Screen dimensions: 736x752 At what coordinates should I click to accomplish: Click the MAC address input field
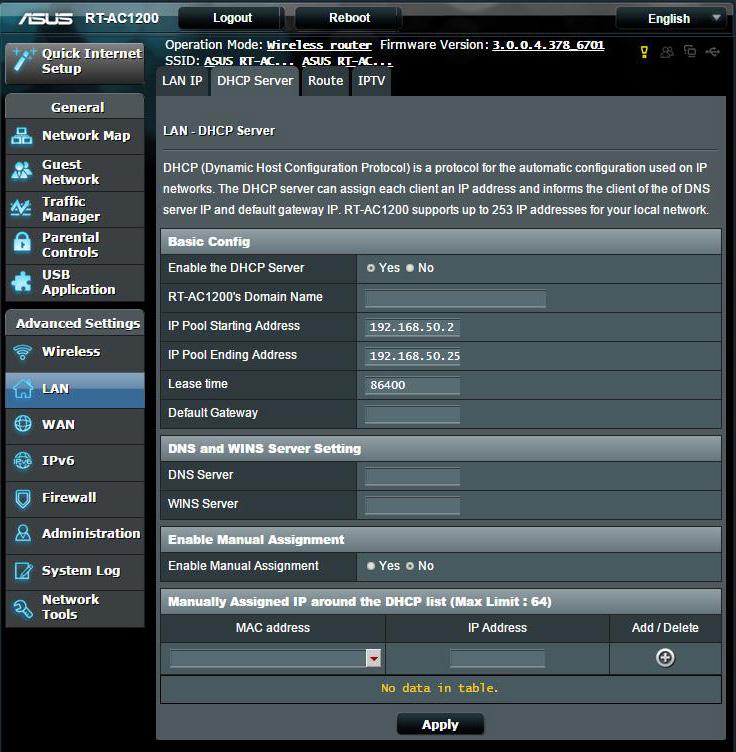(268, 658)
